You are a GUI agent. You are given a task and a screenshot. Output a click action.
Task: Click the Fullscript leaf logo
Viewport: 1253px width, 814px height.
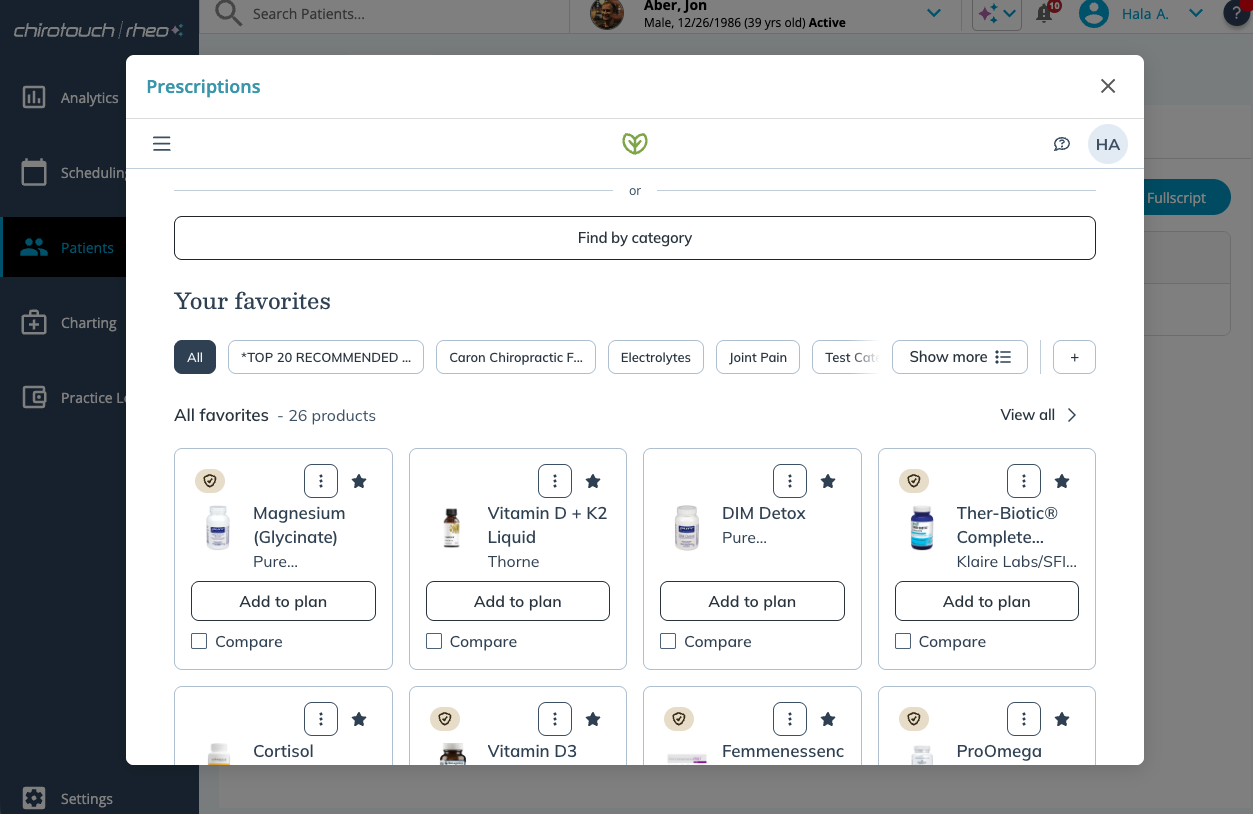(635, 144)
